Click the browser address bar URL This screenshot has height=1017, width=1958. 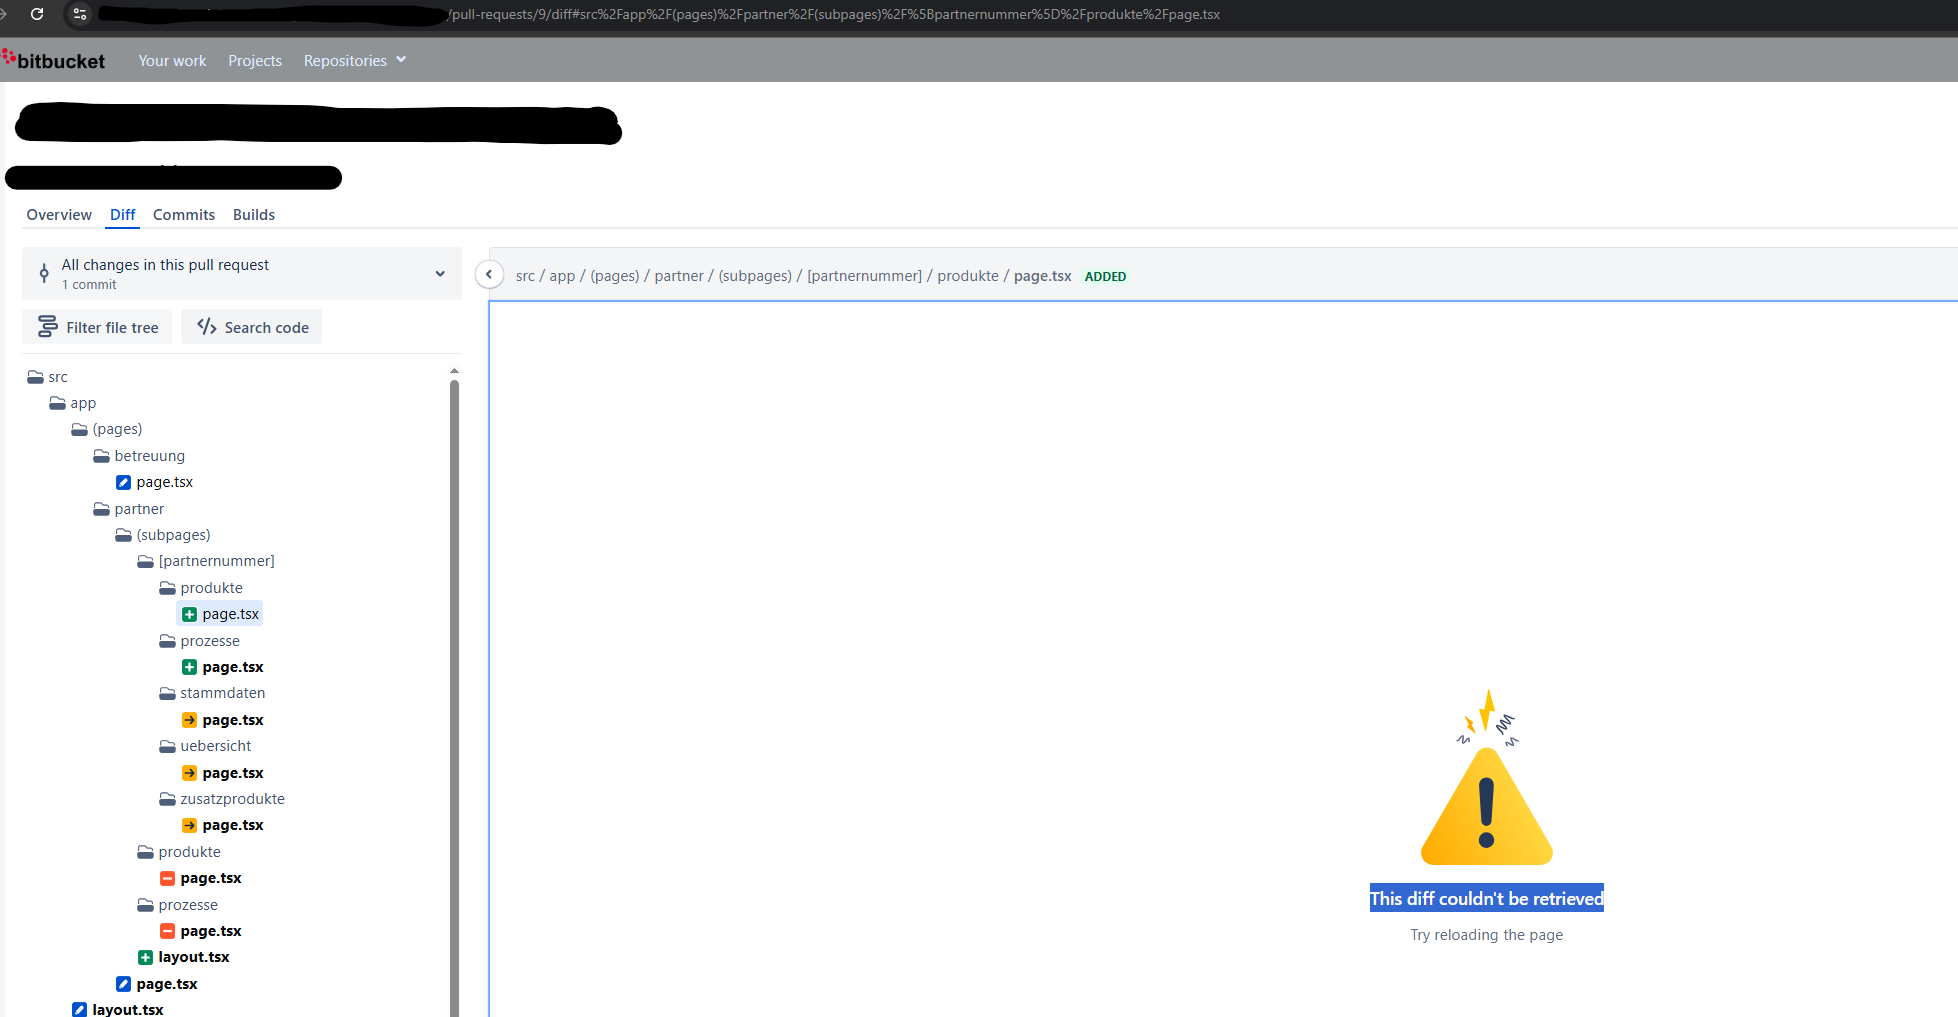point(834,14)
